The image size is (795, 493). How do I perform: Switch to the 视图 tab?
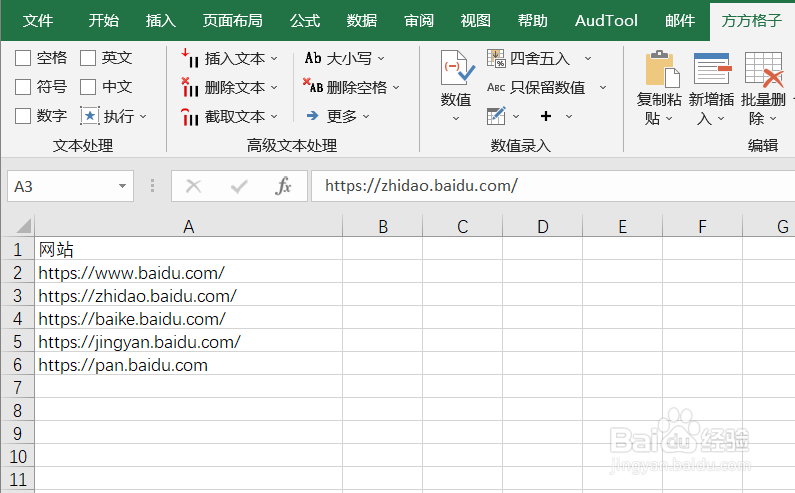(476, 21)
